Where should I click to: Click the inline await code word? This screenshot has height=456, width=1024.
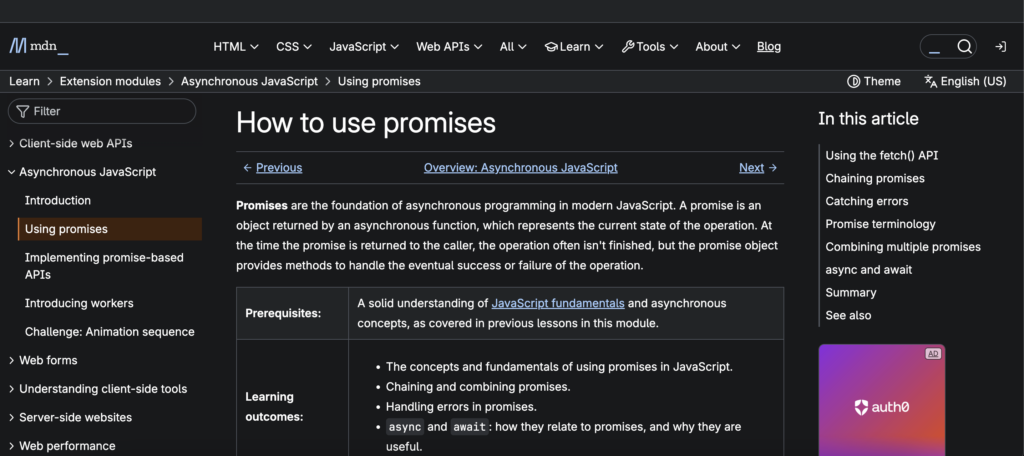pos(470,427)
